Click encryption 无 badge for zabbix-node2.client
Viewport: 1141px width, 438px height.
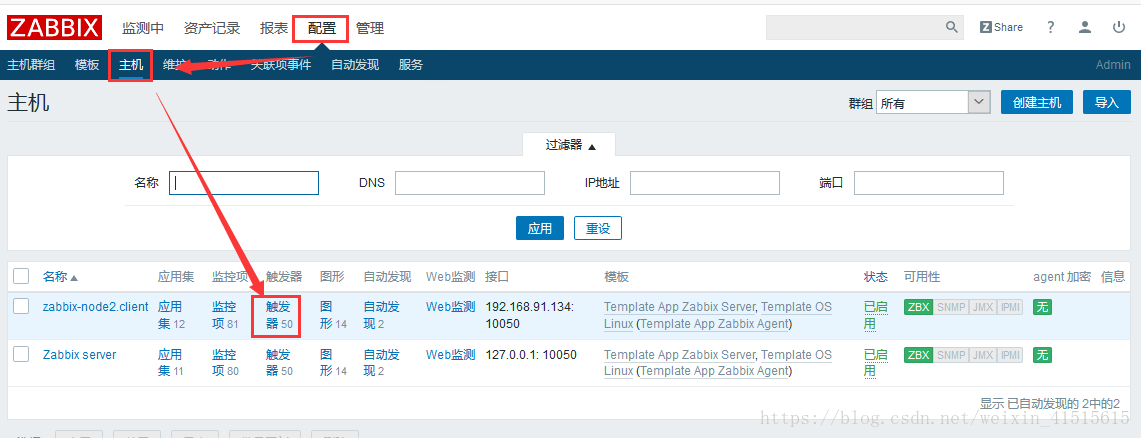[1042, 307]
